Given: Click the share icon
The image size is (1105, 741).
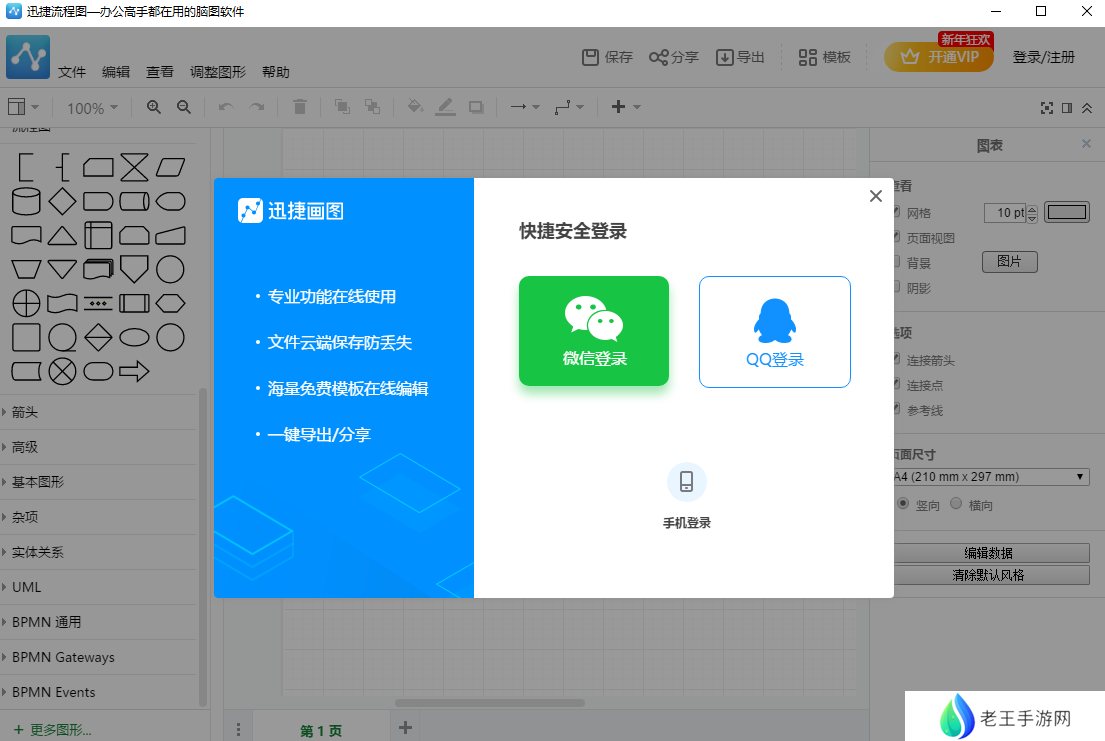Looking at the screenshot, I should coord(658,57).
